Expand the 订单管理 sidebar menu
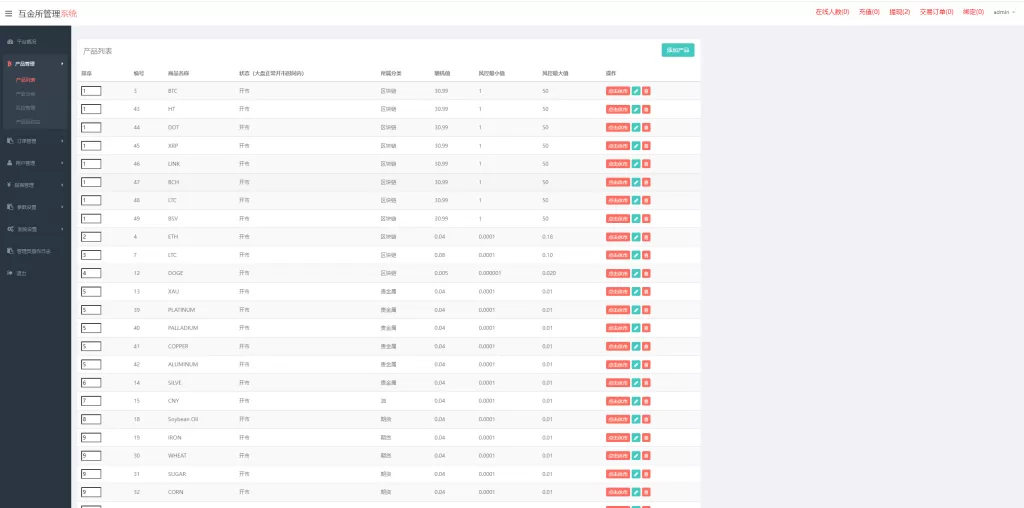 tap(35, 141)
